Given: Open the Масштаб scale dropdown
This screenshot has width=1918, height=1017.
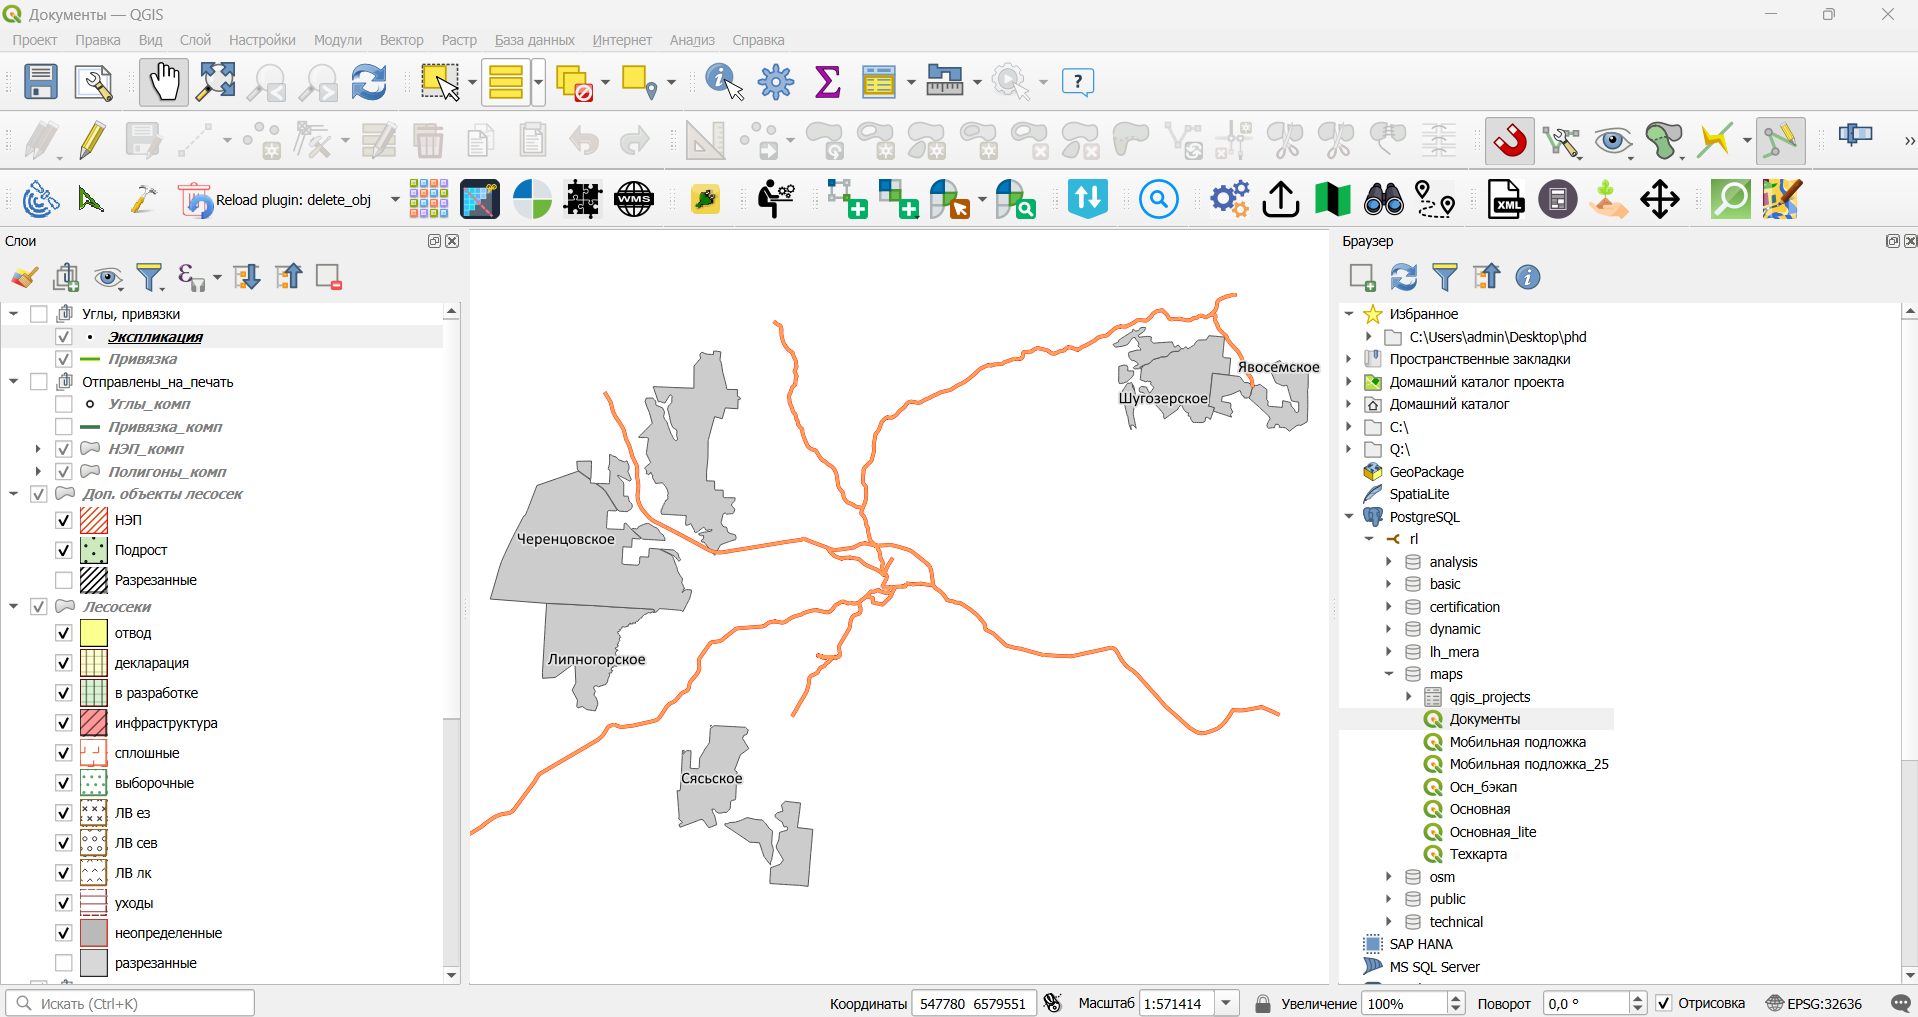Looking at the screenshot, I should click(1227, 1003).
